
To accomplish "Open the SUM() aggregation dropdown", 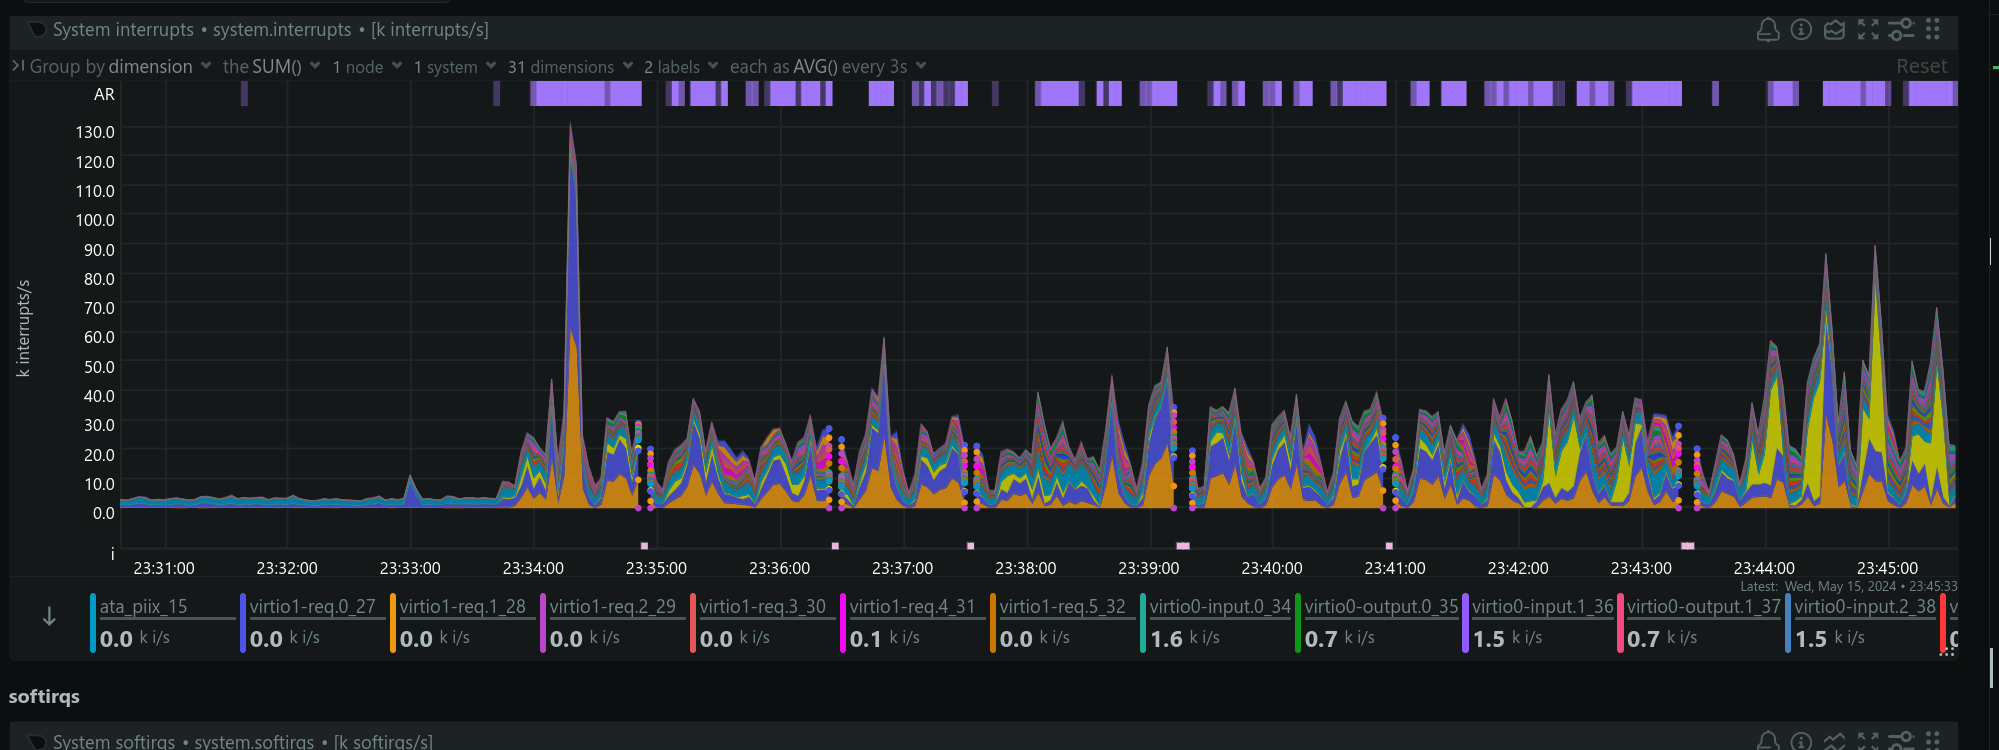I will [271, 67].
